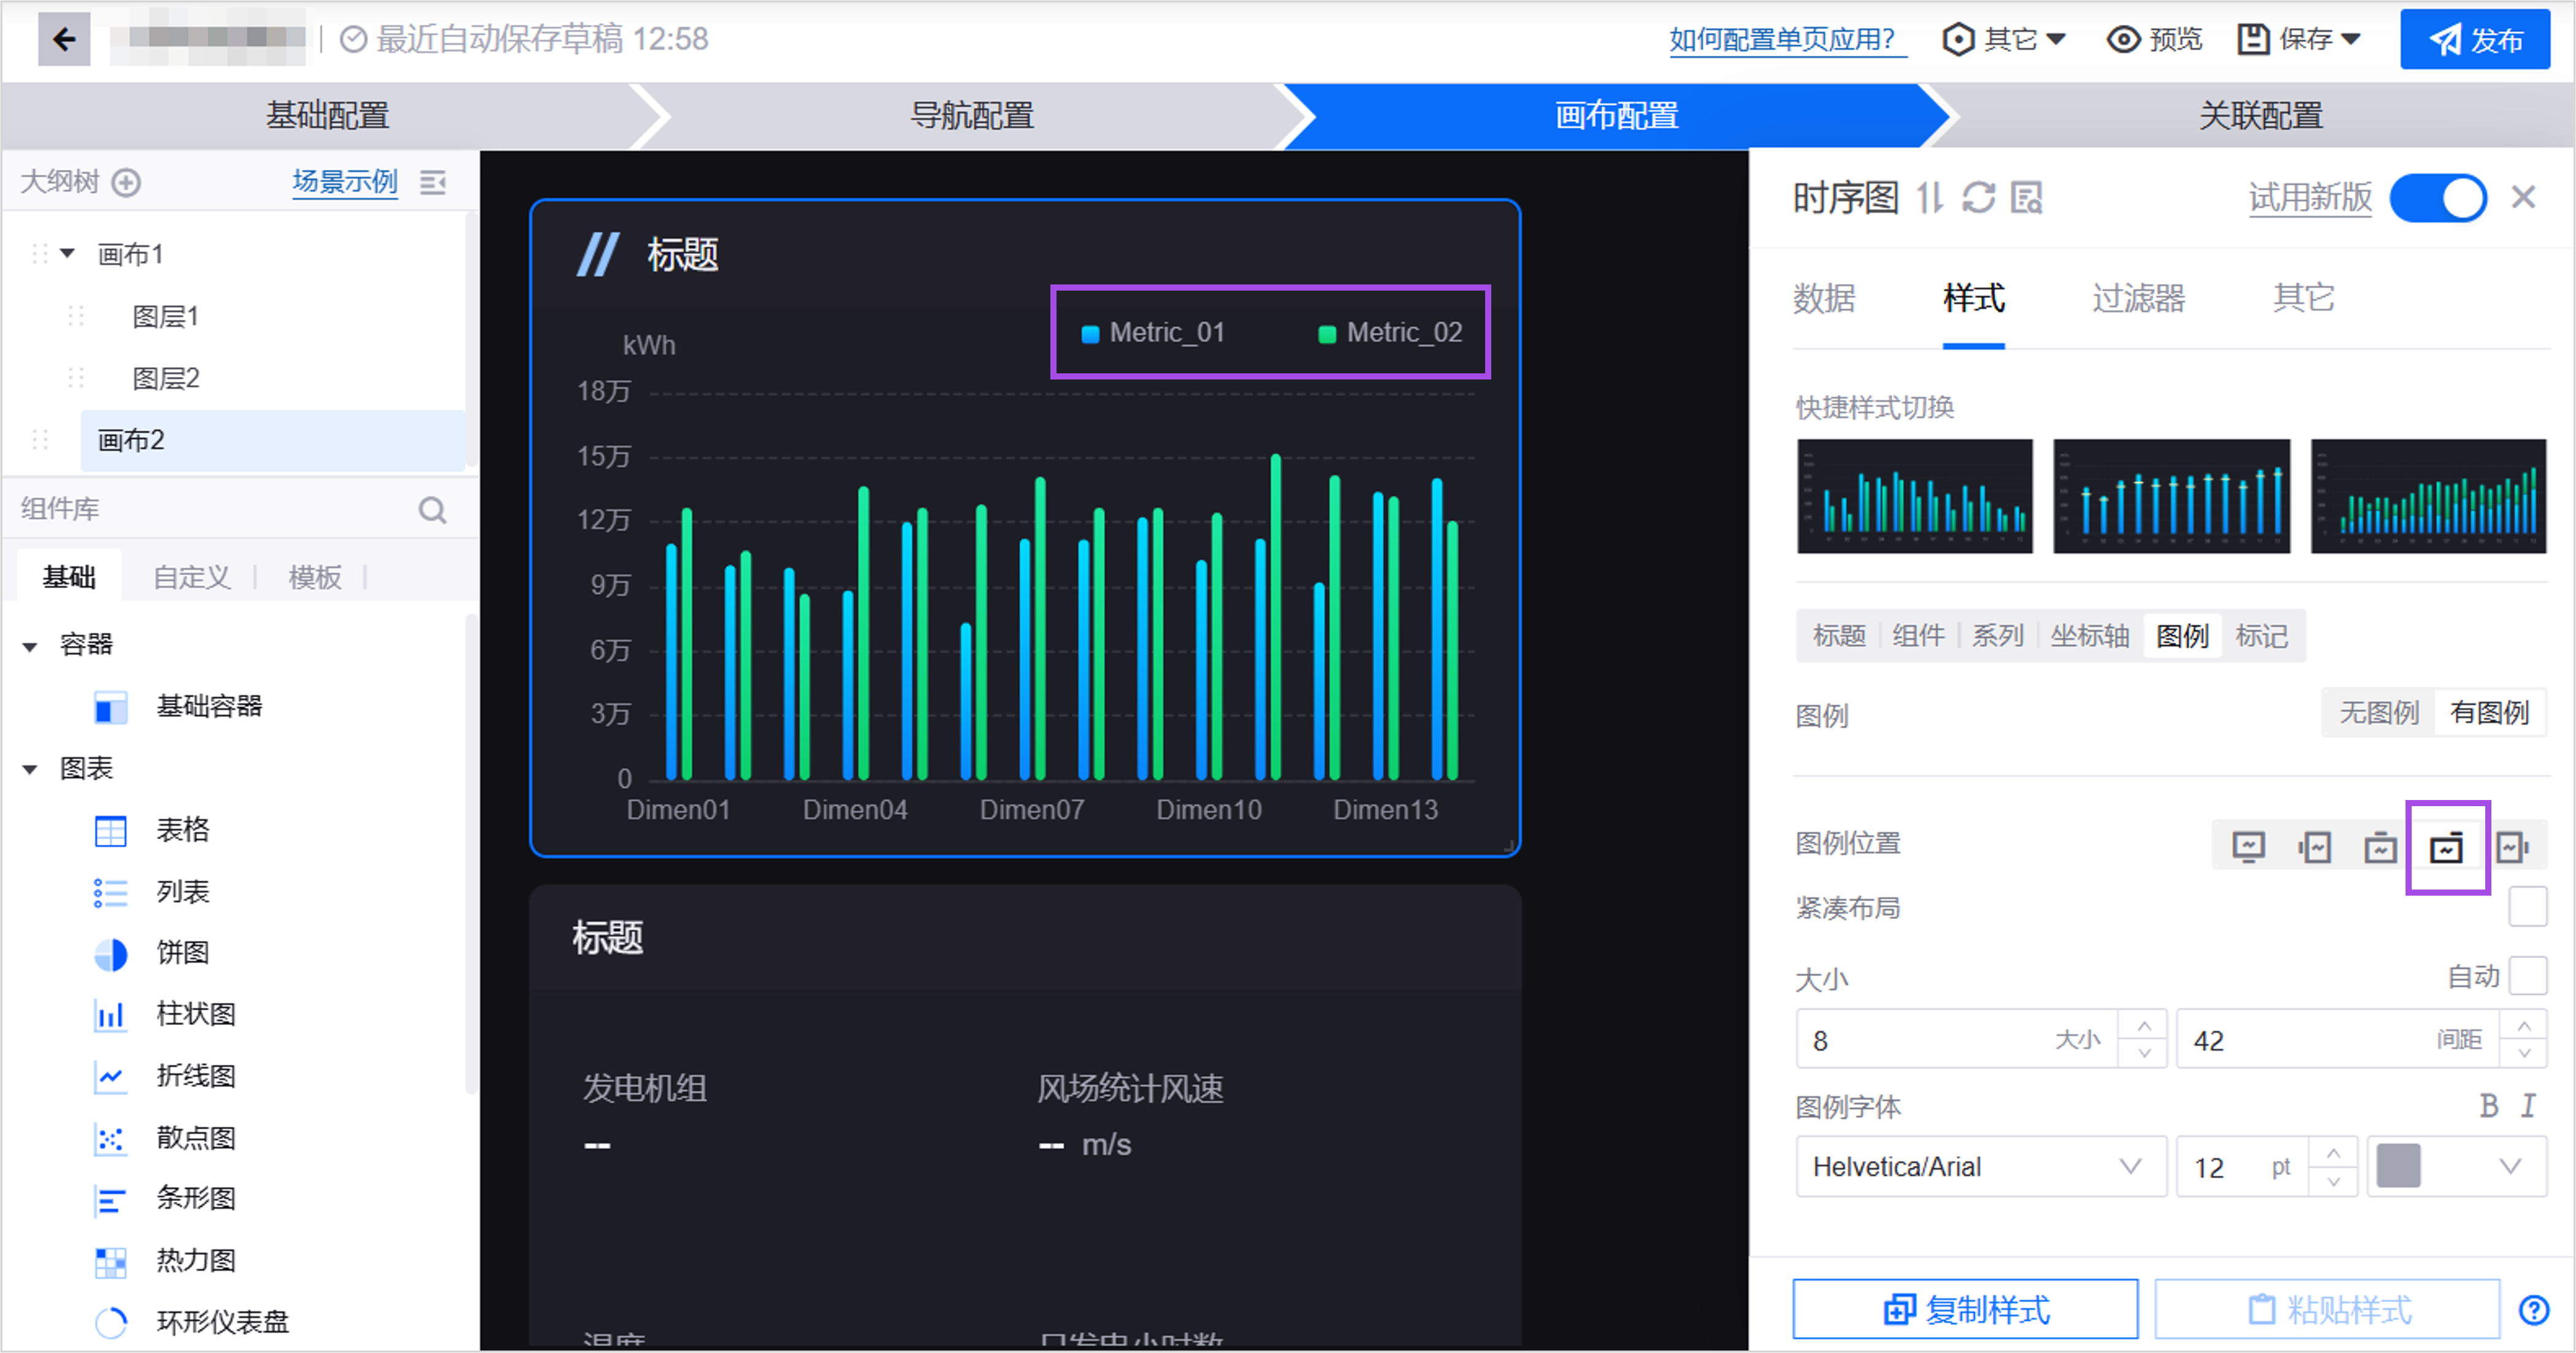Collapse the 画布1 tree node

click(x=67, y=253)
